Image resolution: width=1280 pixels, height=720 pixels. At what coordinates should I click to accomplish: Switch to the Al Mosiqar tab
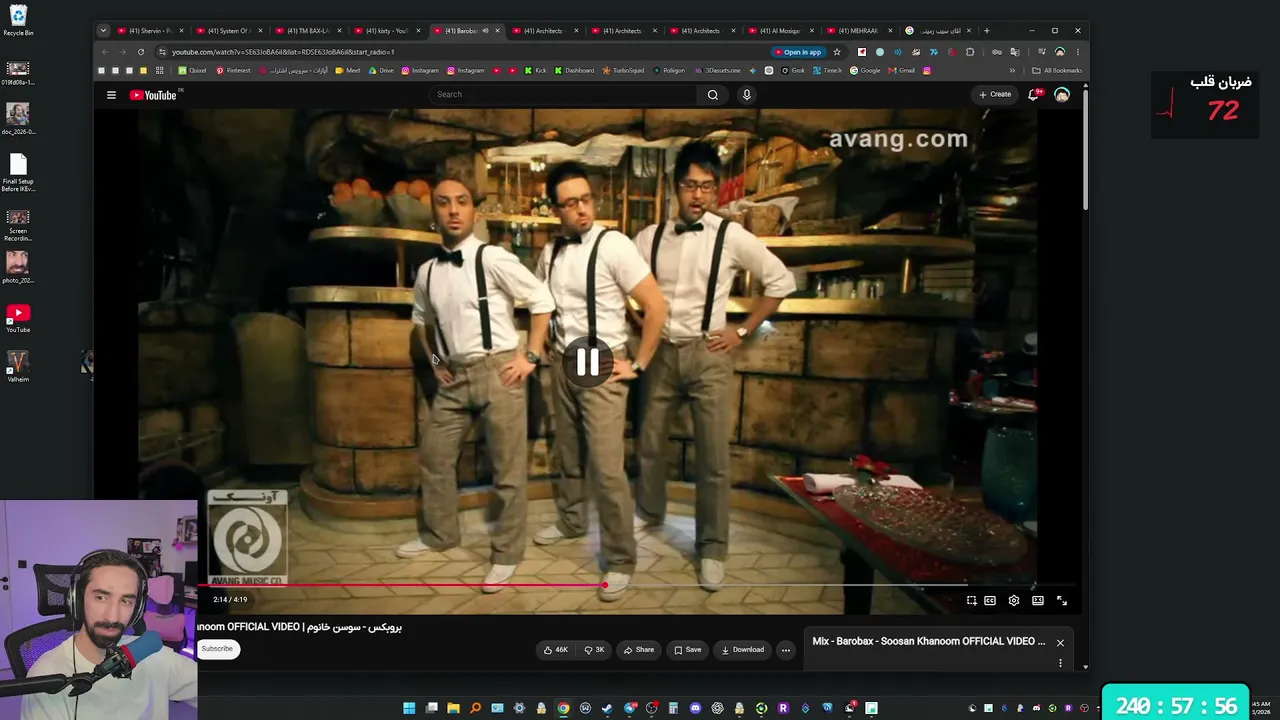780,31
